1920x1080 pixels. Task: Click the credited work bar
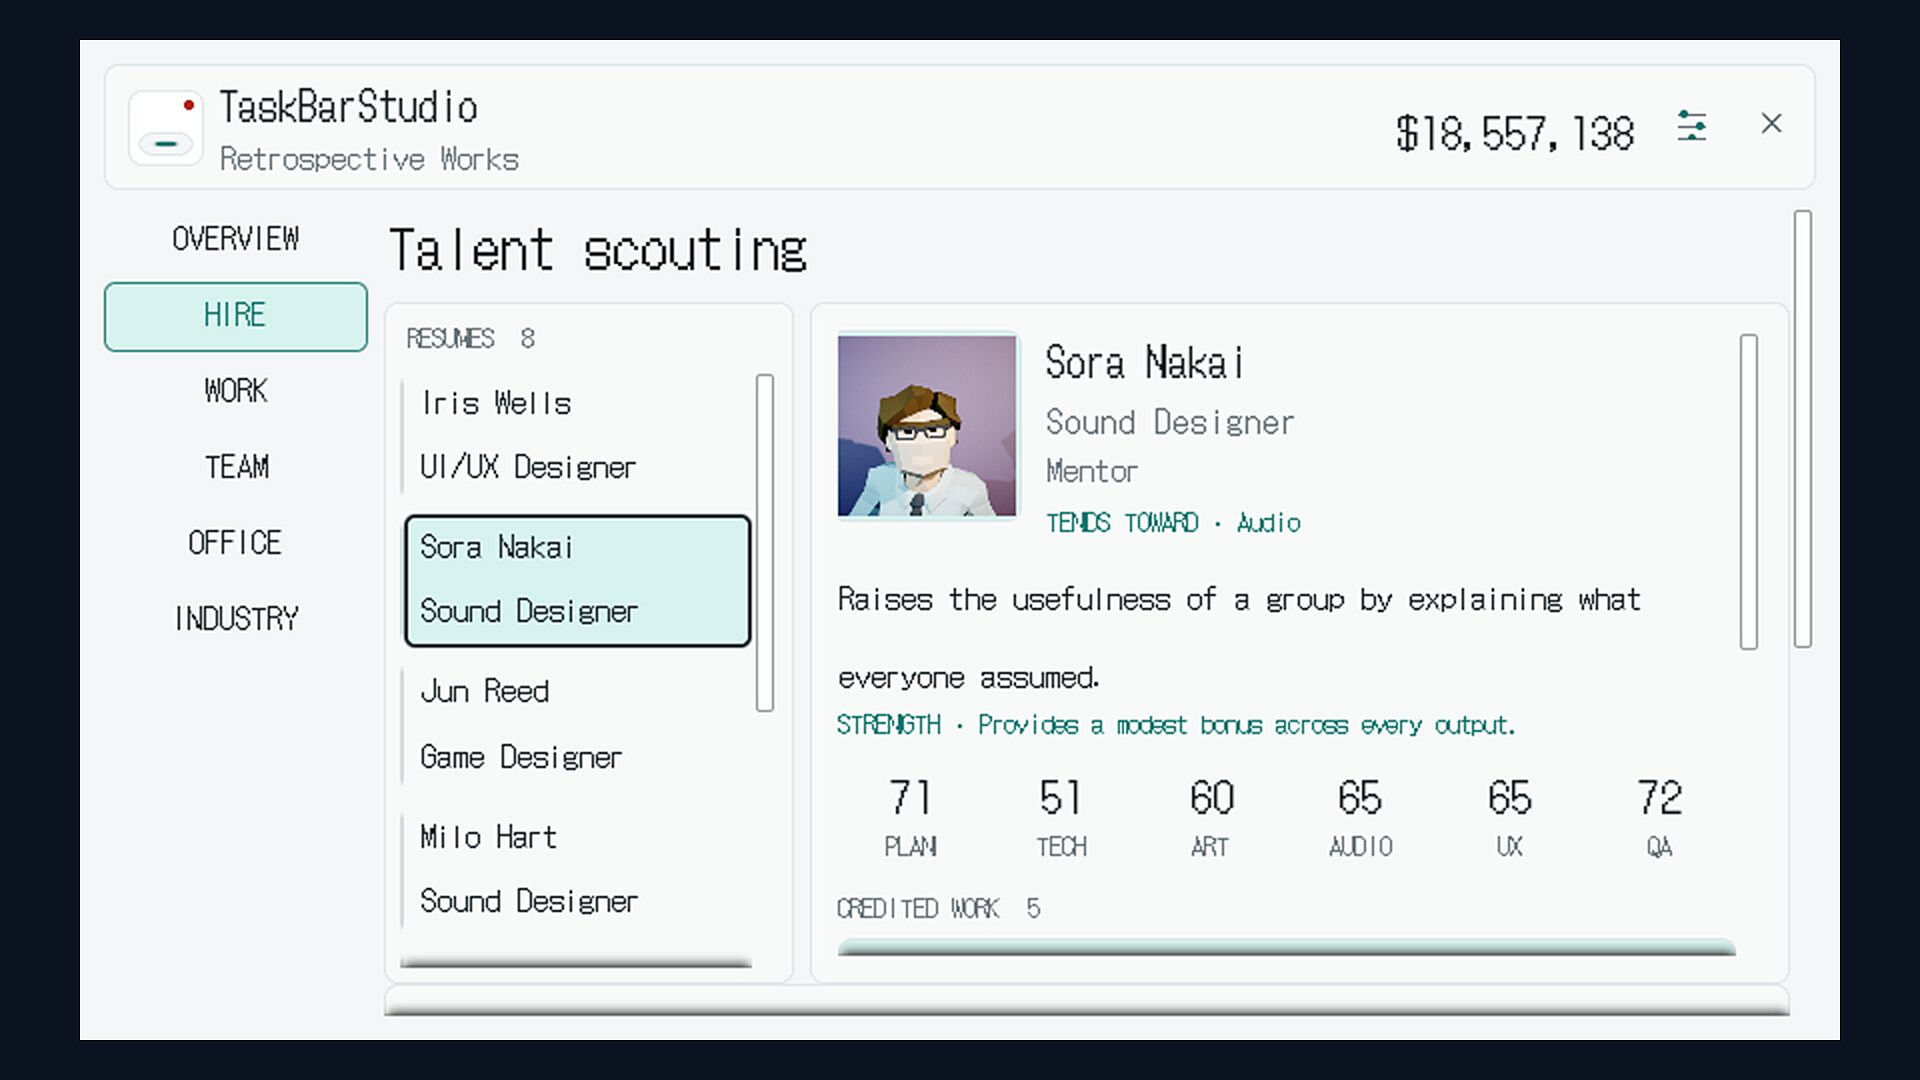pyautogui.click(x=1286, y=947)
